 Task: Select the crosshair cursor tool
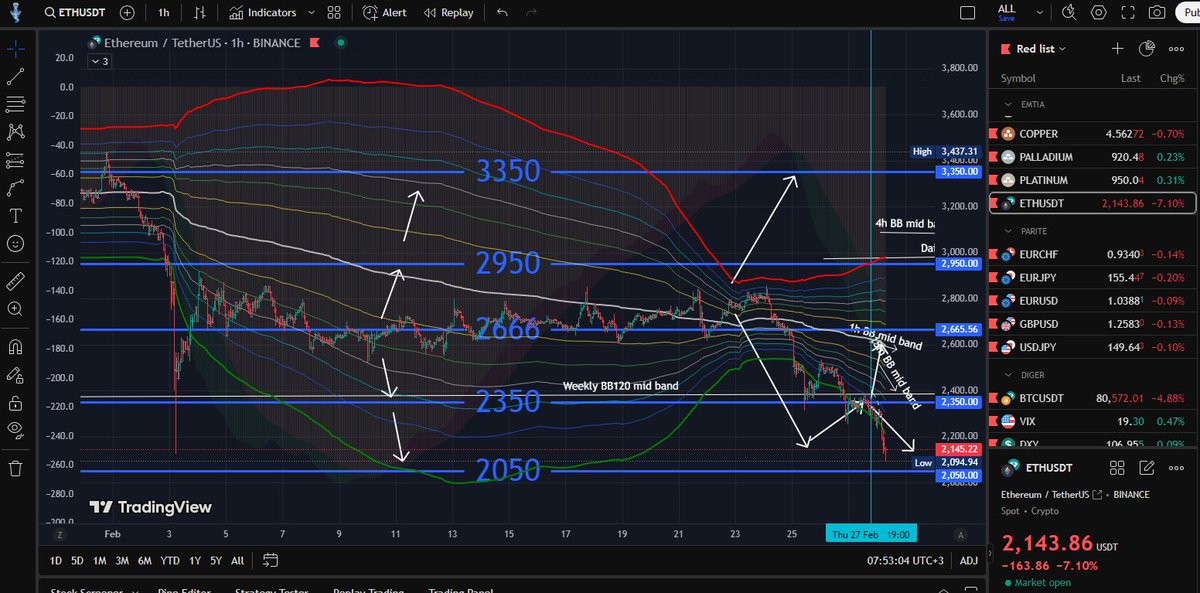[x=15, y=48]
